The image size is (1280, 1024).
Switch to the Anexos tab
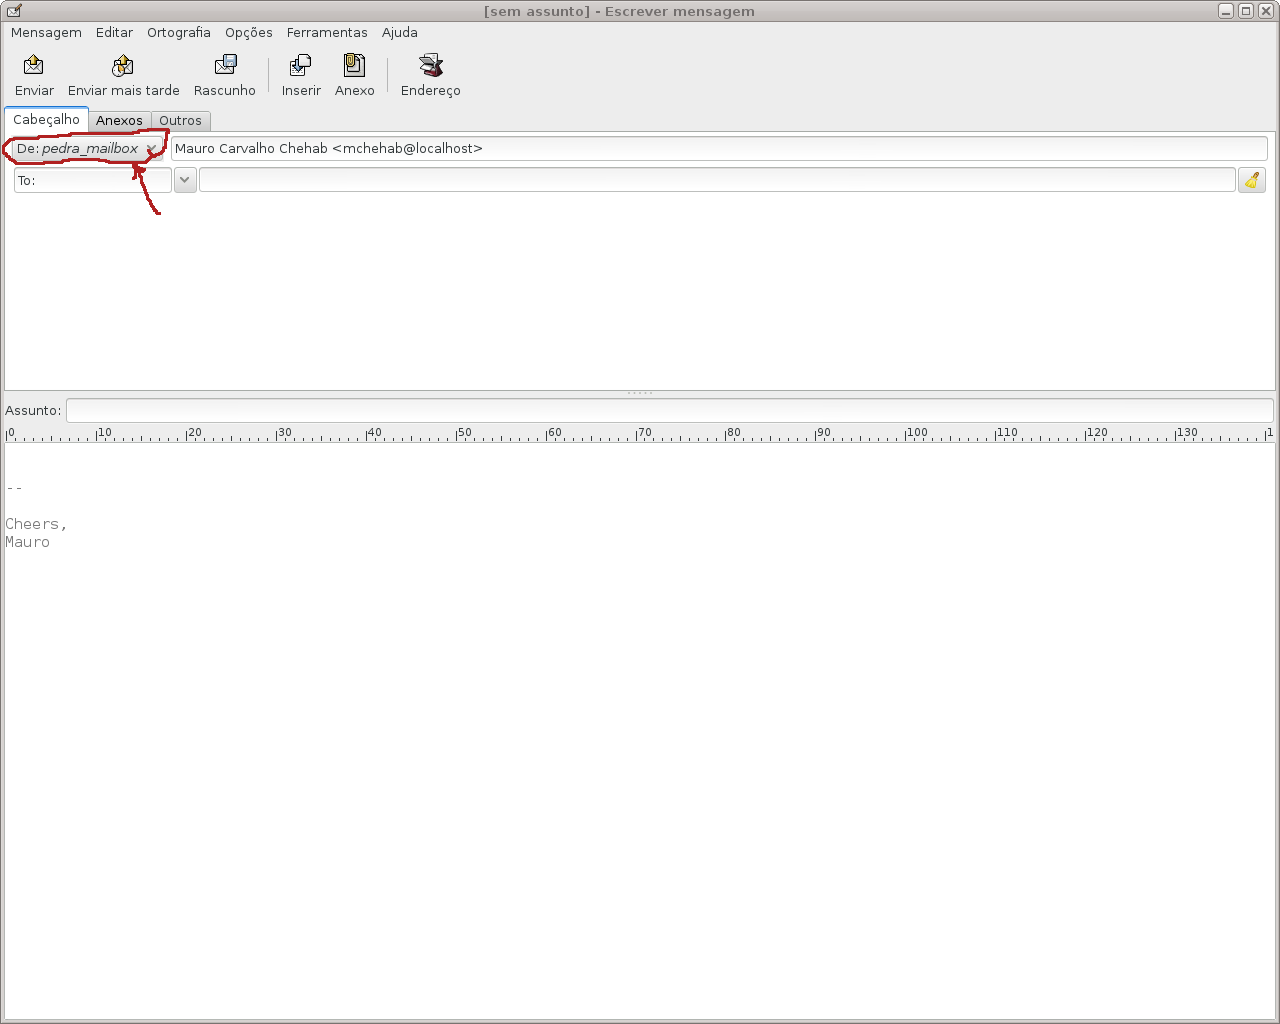[119, 121]
